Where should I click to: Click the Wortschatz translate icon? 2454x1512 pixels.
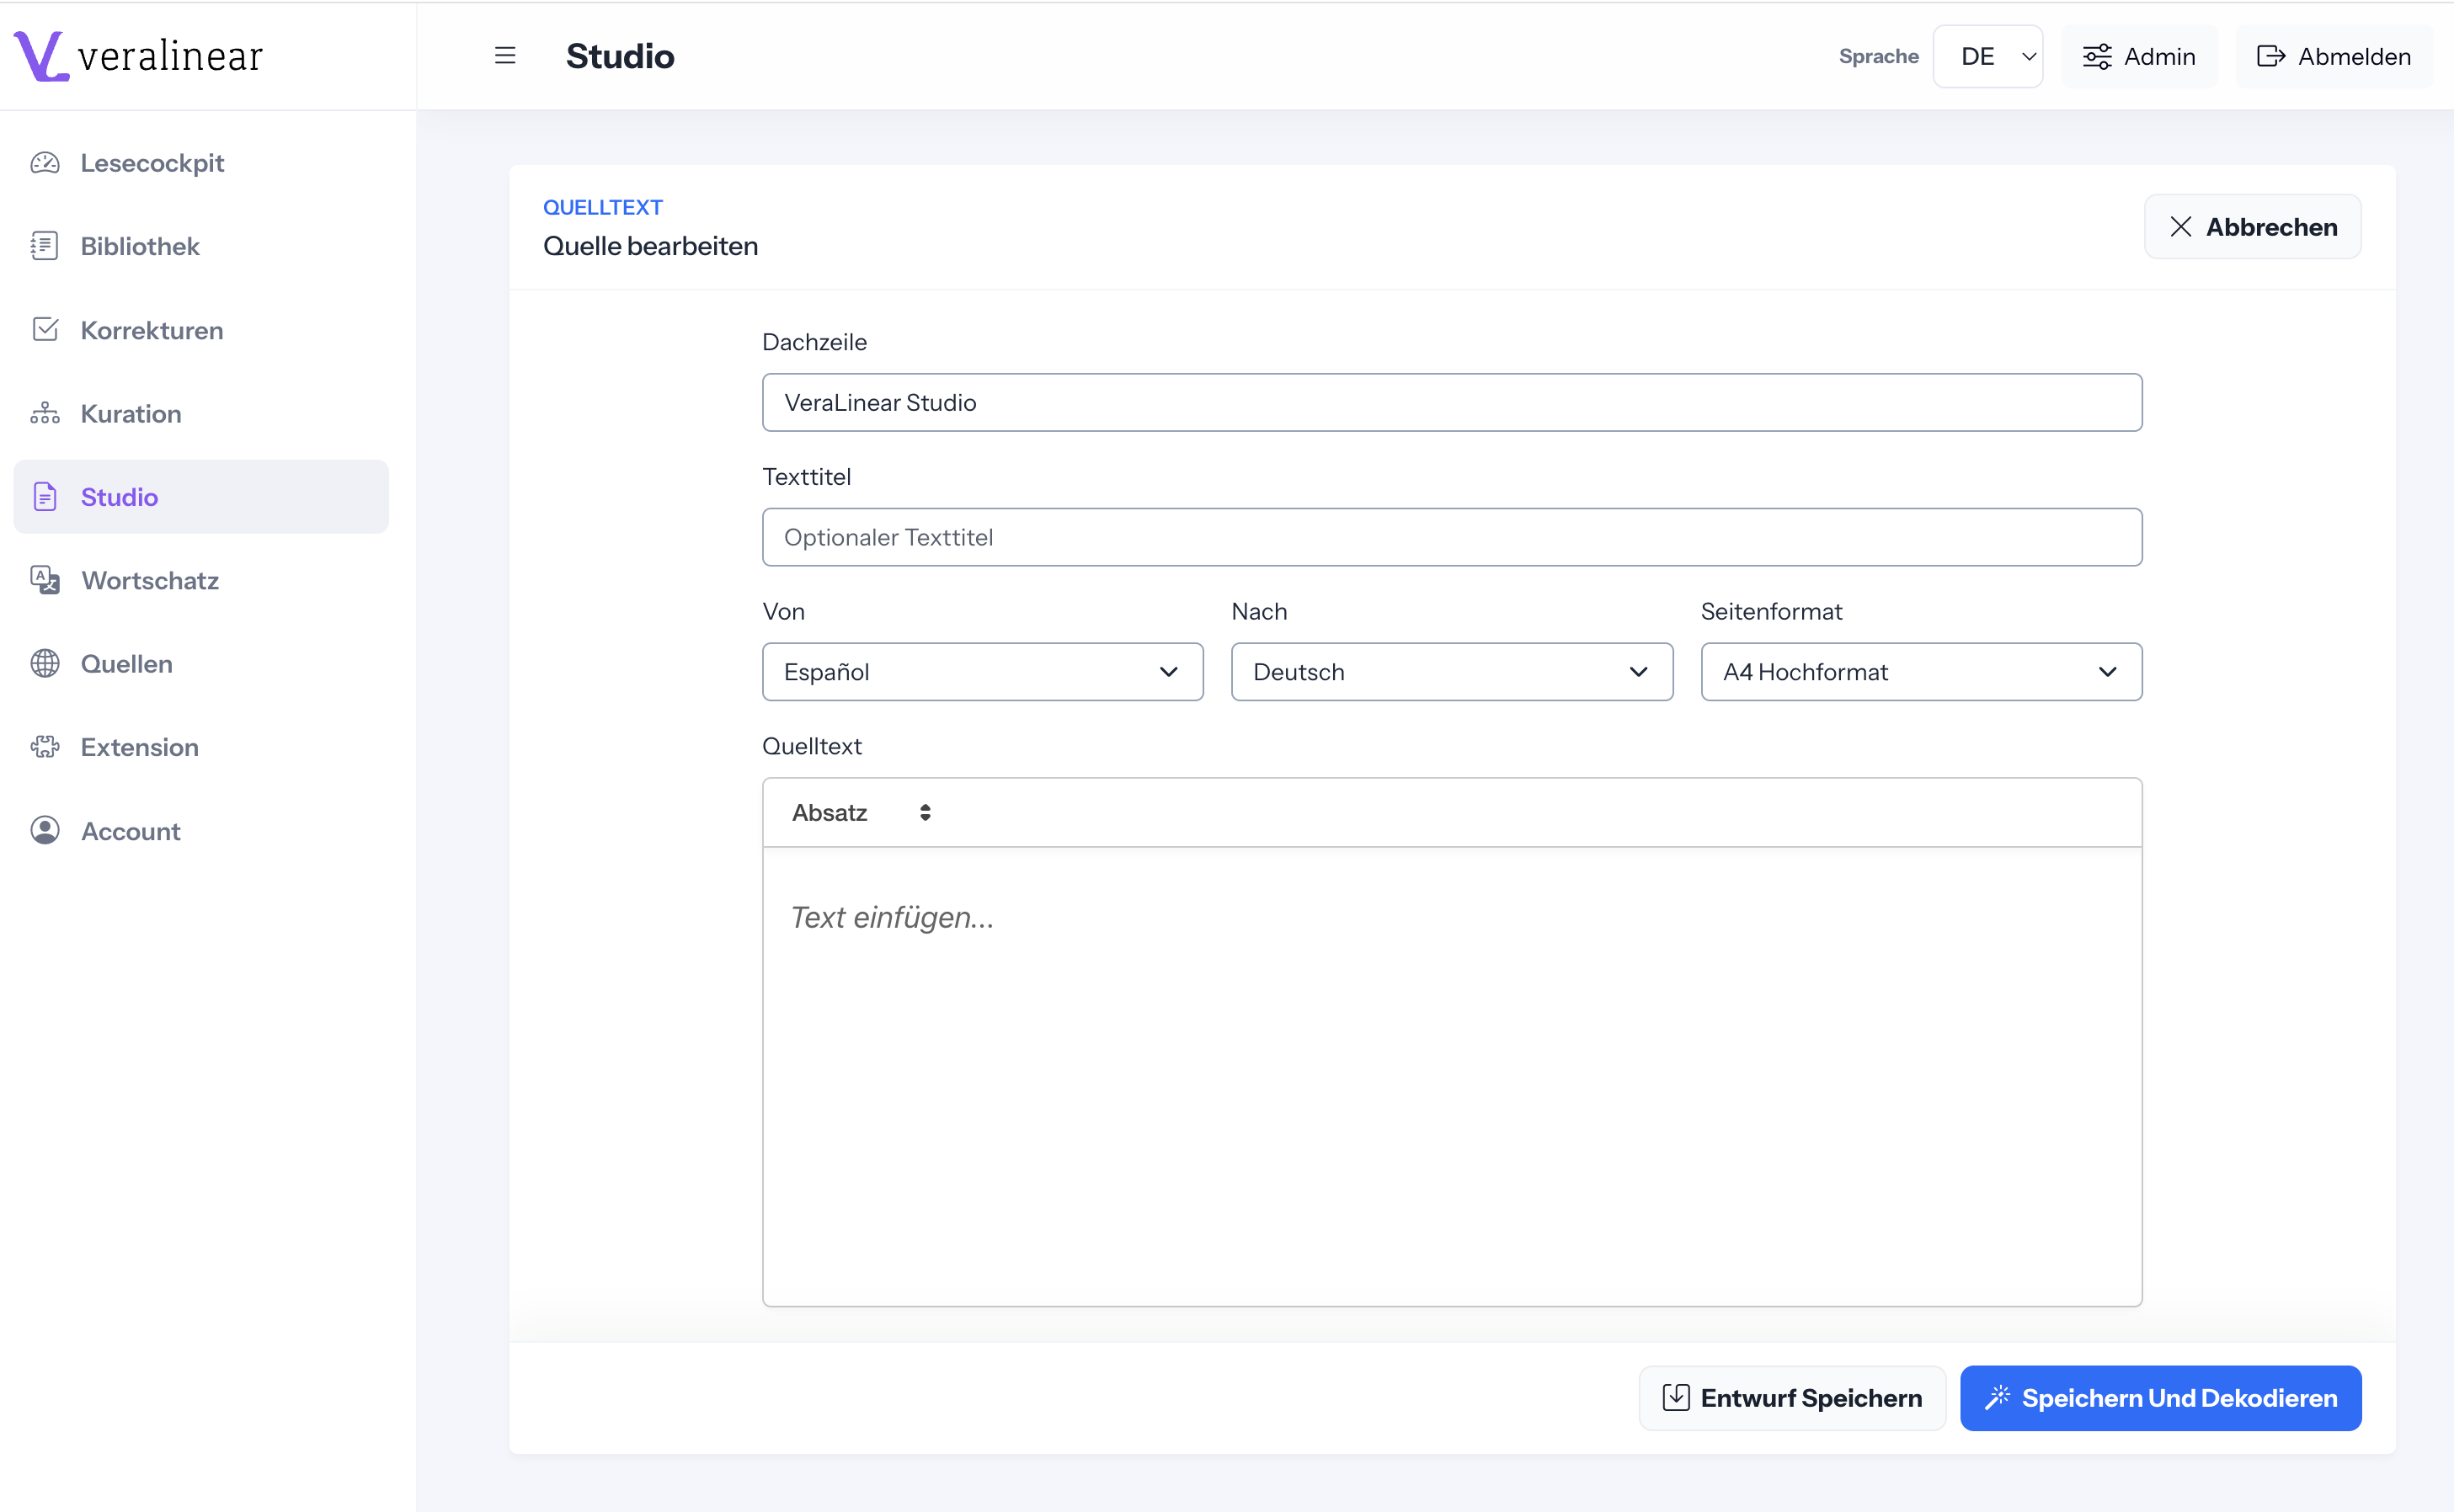click(45, 580)
